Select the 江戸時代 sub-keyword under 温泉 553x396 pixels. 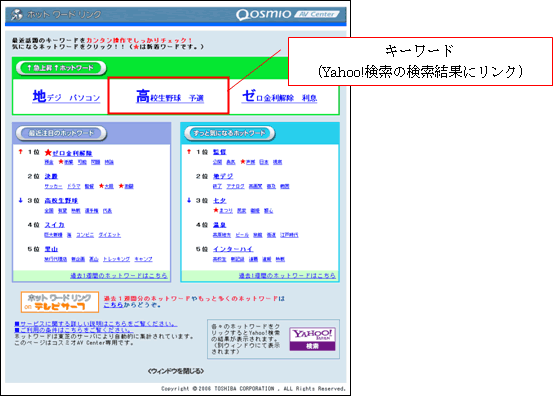289,235
